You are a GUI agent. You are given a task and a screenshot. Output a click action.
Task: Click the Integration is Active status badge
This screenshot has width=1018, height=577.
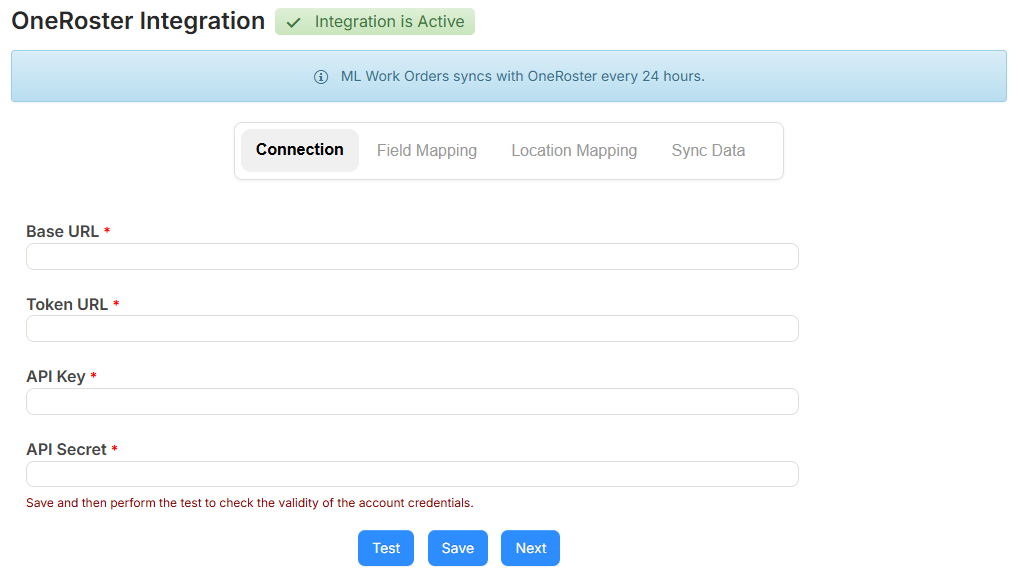(x=374, y=21)
